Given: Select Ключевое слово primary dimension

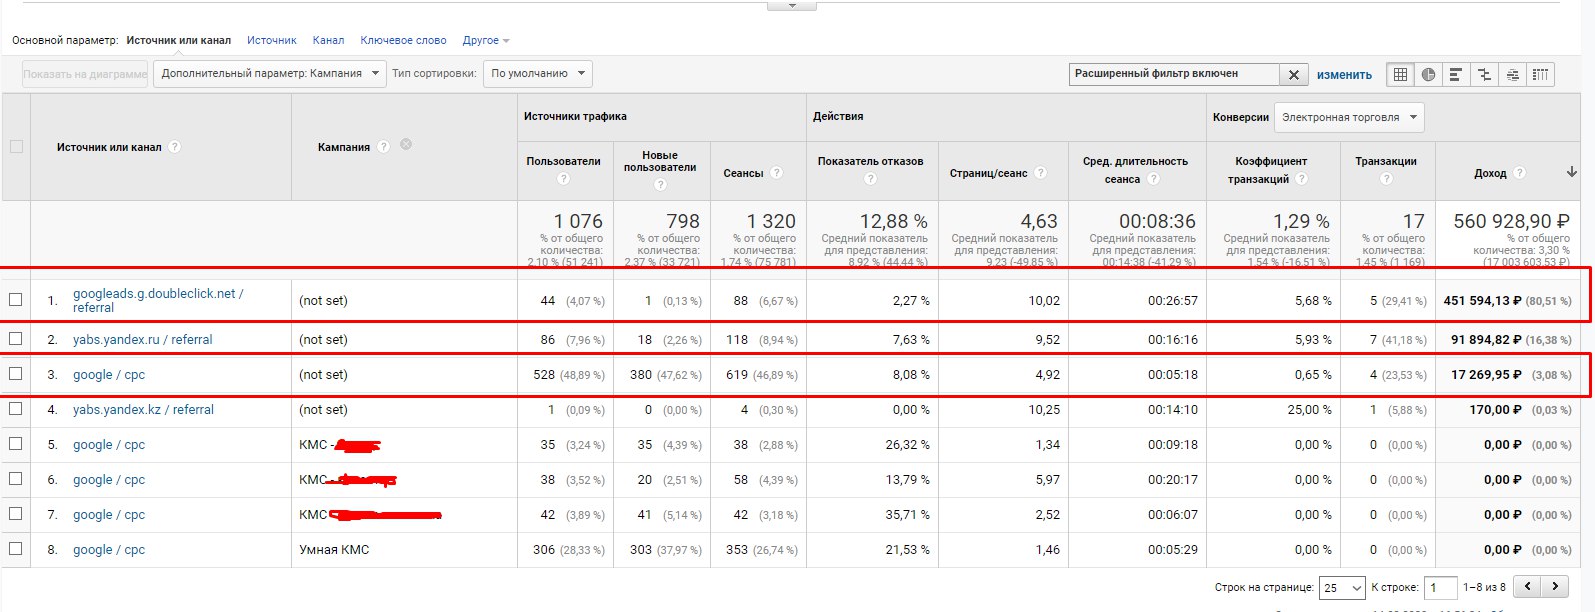Looking at the screenshot, I should pyautogui.click(x=403, y=40).
